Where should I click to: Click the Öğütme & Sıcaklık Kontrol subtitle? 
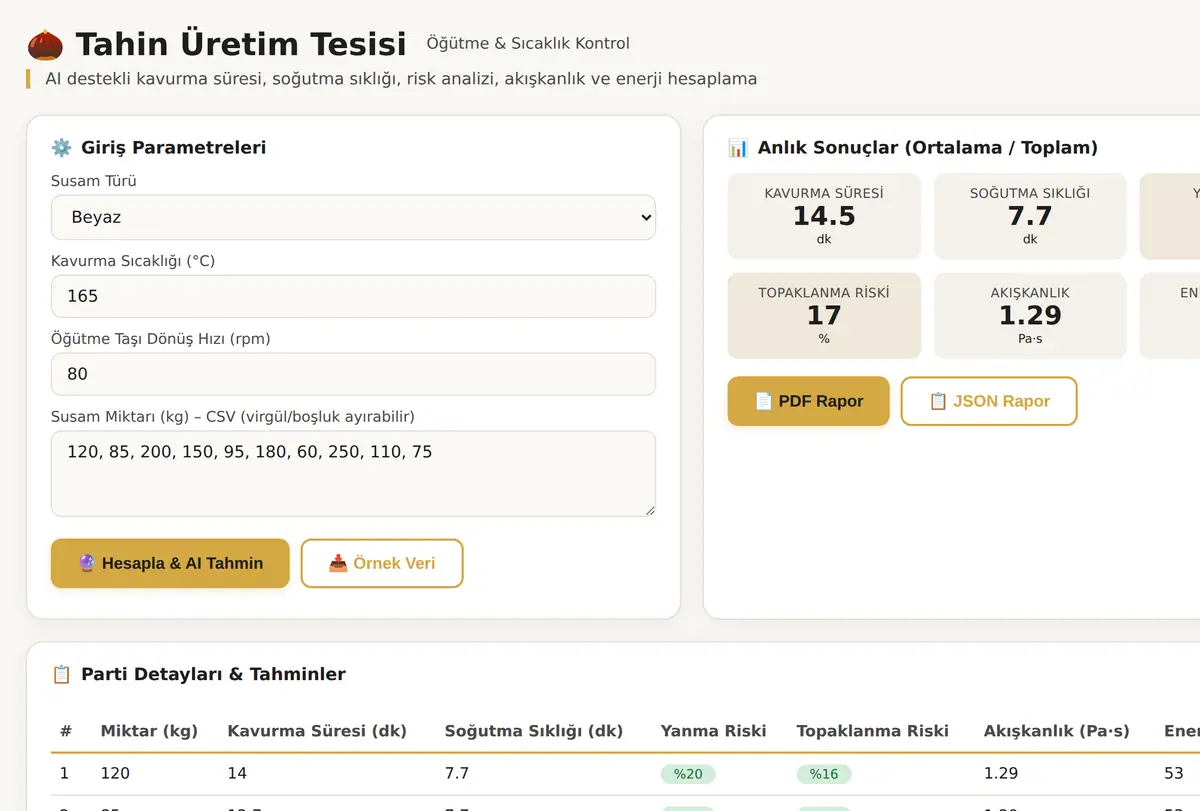click(528, 44)
